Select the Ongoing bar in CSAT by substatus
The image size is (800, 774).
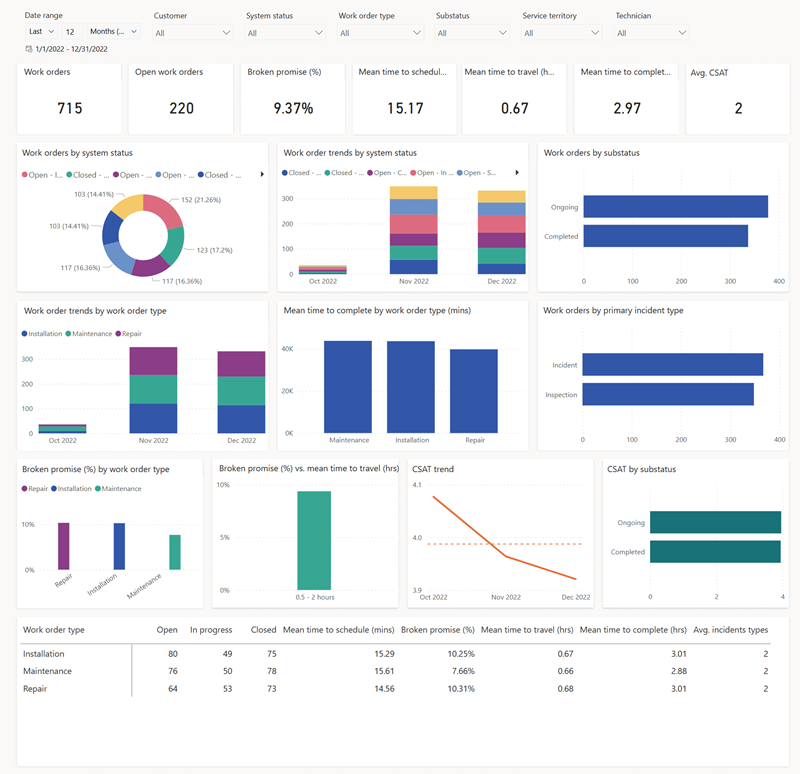[x=715, y=522]
